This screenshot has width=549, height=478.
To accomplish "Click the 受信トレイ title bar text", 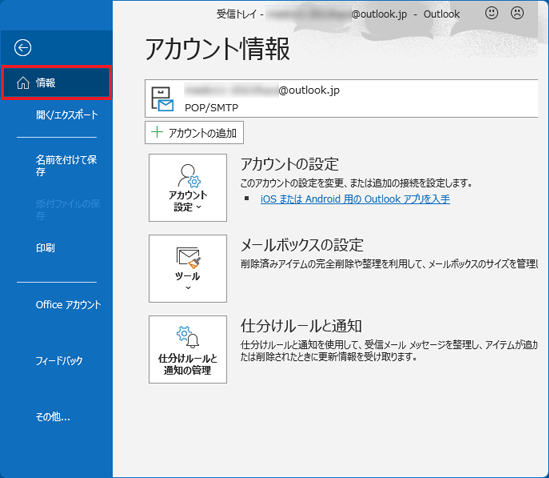I will [236, 14].
